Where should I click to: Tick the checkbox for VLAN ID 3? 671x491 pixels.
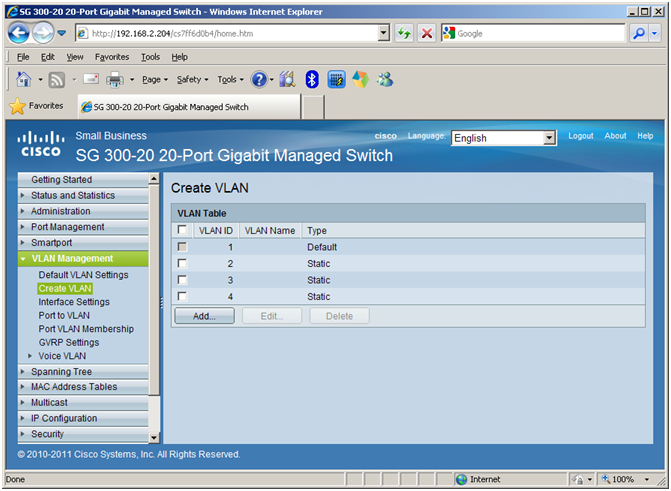point(182,280)
